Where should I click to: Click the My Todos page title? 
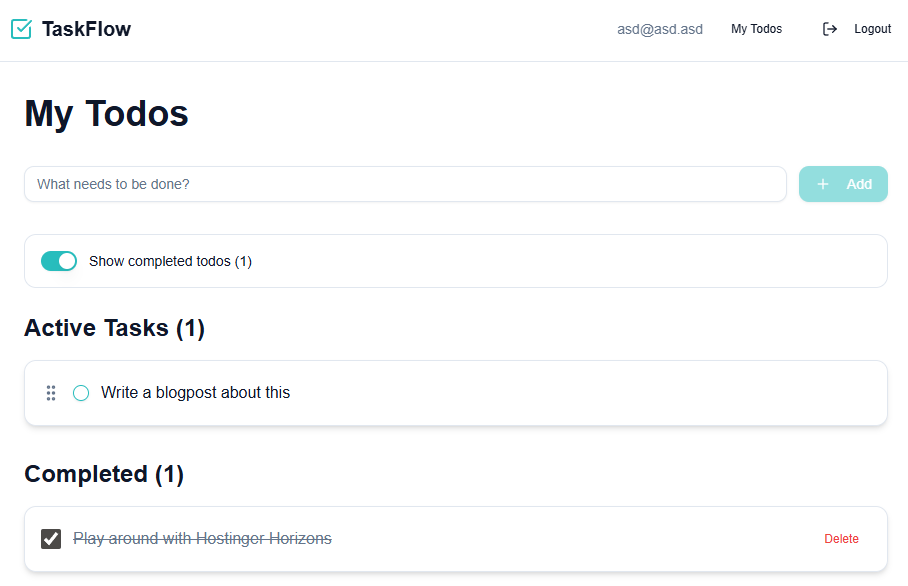[106, 114]
